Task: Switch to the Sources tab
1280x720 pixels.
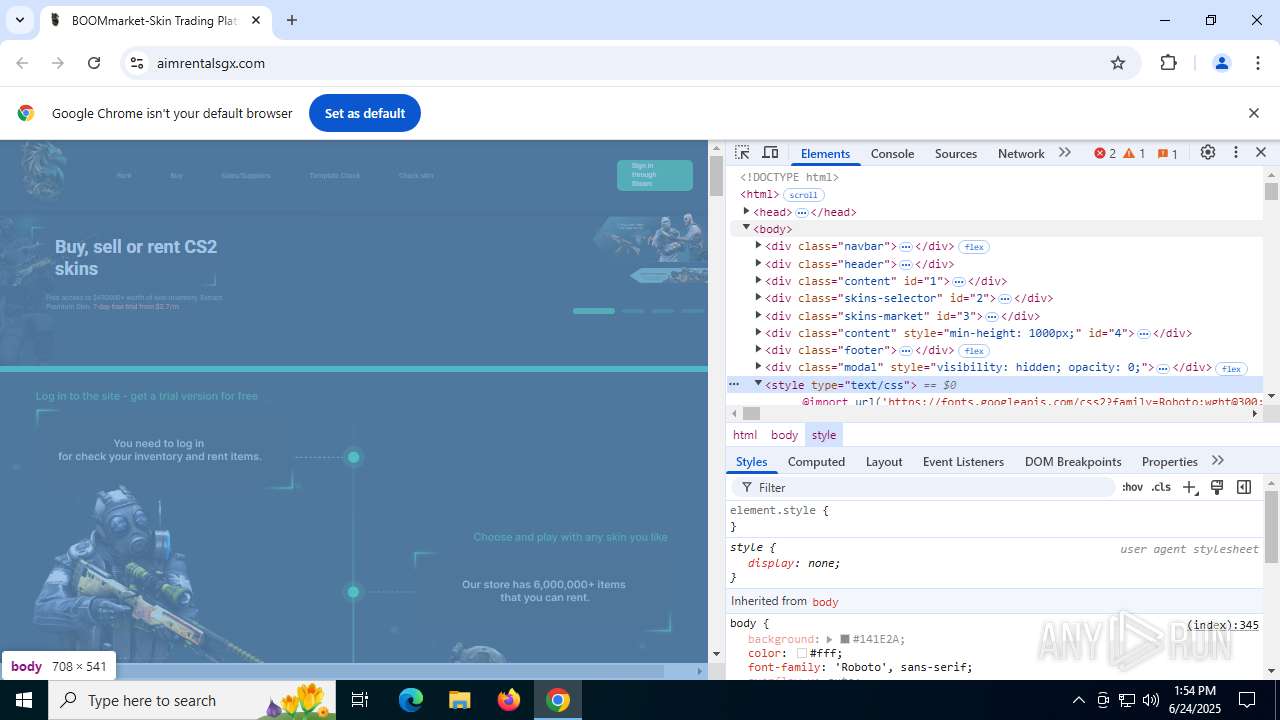Action: pos(956,153)
